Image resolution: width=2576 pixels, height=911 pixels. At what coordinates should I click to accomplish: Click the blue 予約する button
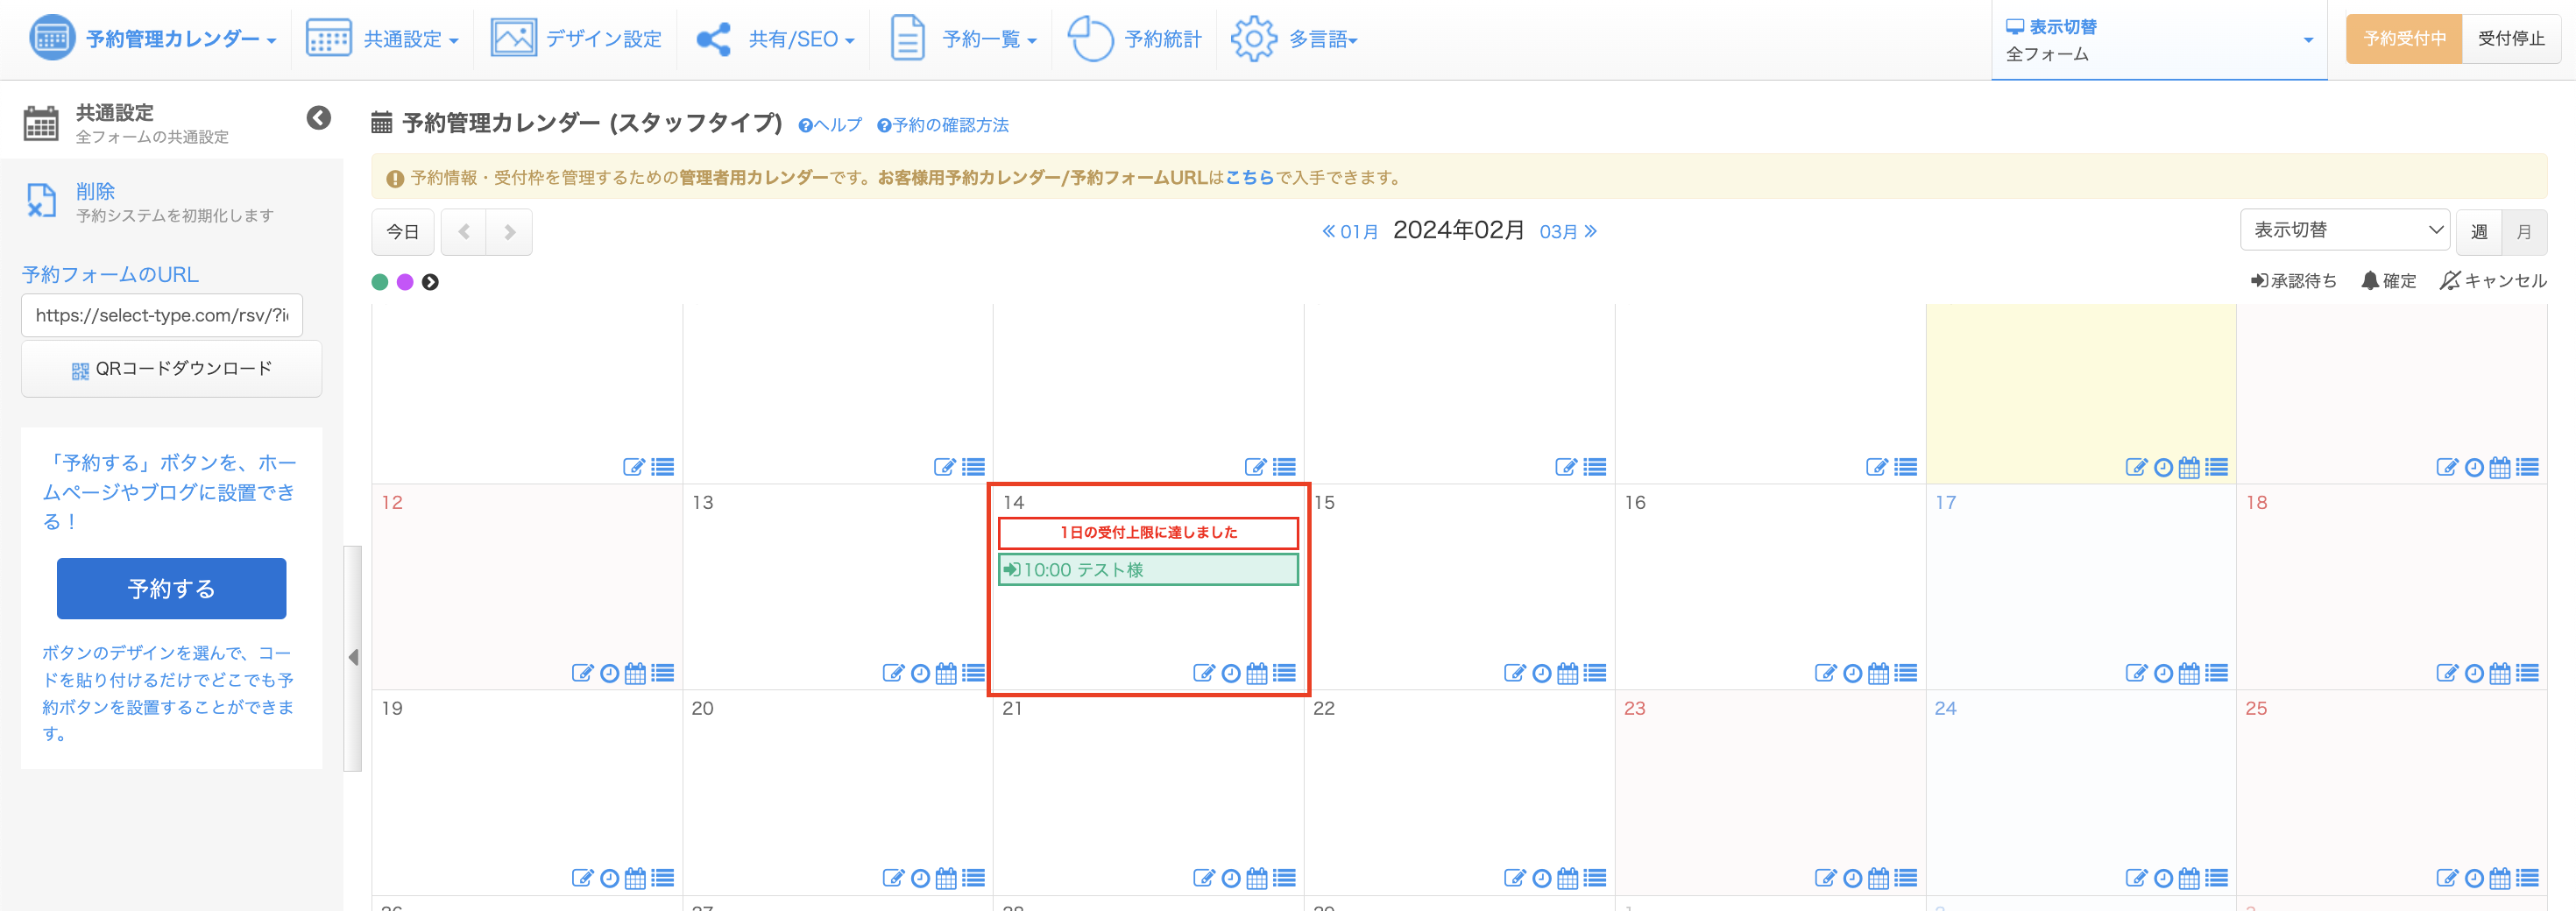[171, 588]
